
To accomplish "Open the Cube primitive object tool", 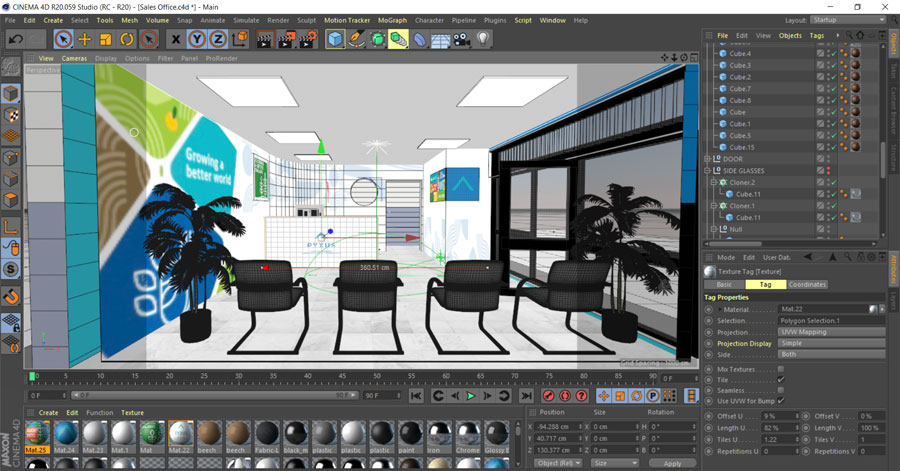I will 335,39.
